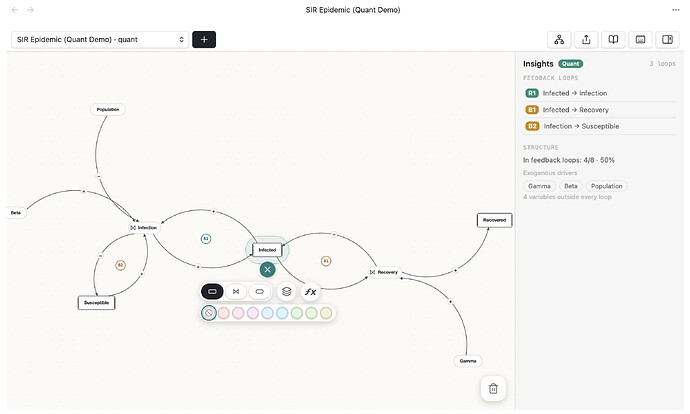Viewport: 690px width, 414px height.
Task: Click the hierarchy layout icon in top toolbar
Action: 559,40
